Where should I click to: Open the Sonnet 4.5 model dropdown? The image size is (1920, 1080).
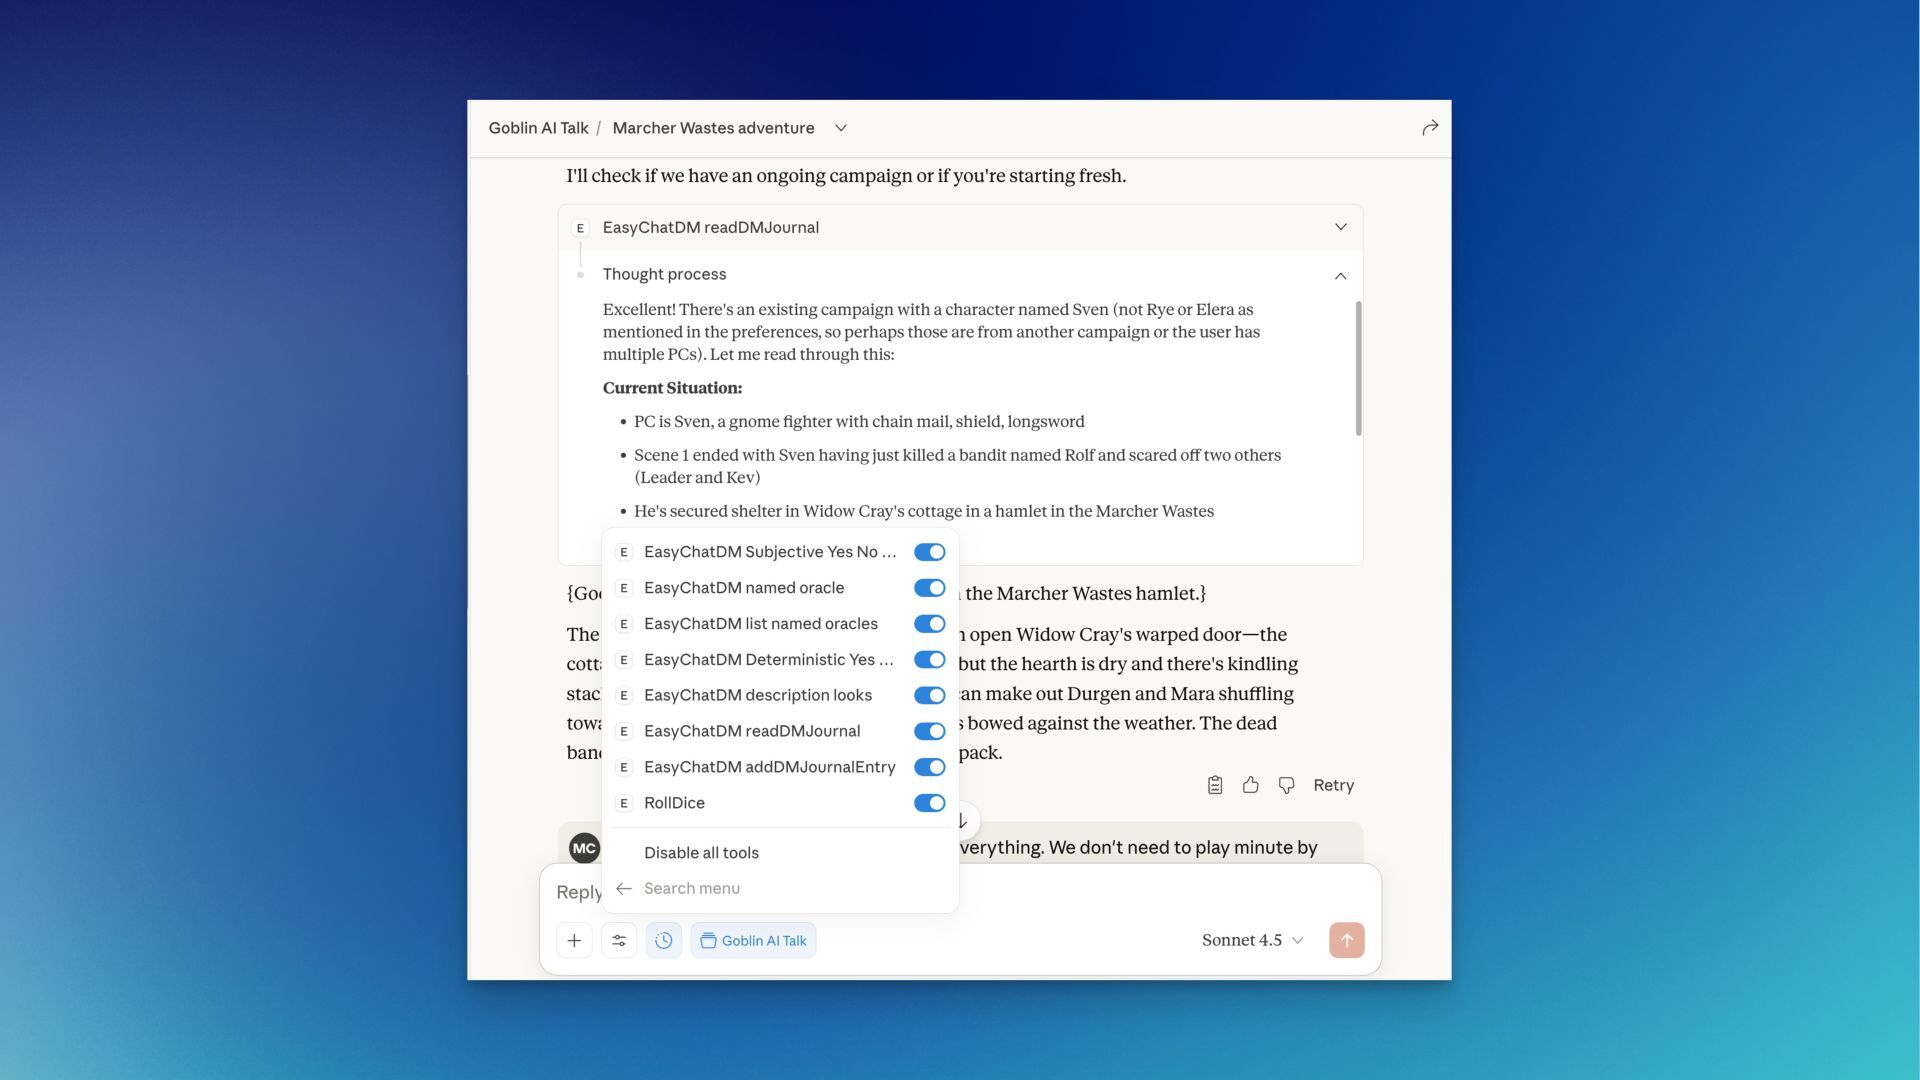pos(1252,940)
